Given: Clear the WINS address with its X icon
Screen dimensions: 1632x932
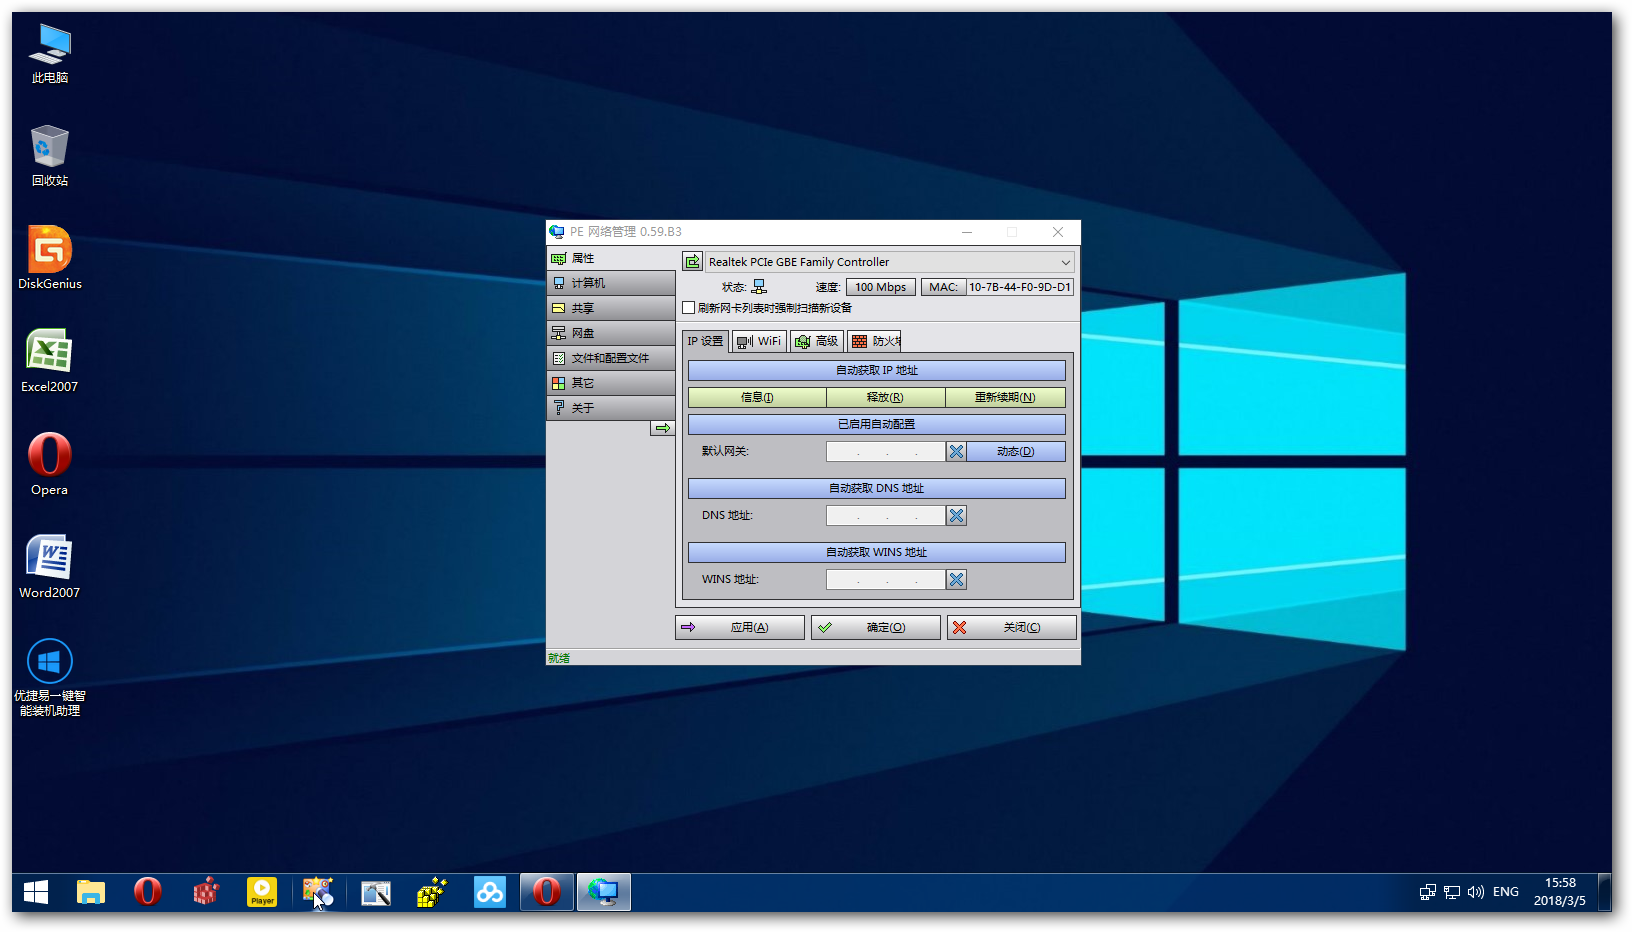Looking at the screenshot, I should click(x=956, y=580).
